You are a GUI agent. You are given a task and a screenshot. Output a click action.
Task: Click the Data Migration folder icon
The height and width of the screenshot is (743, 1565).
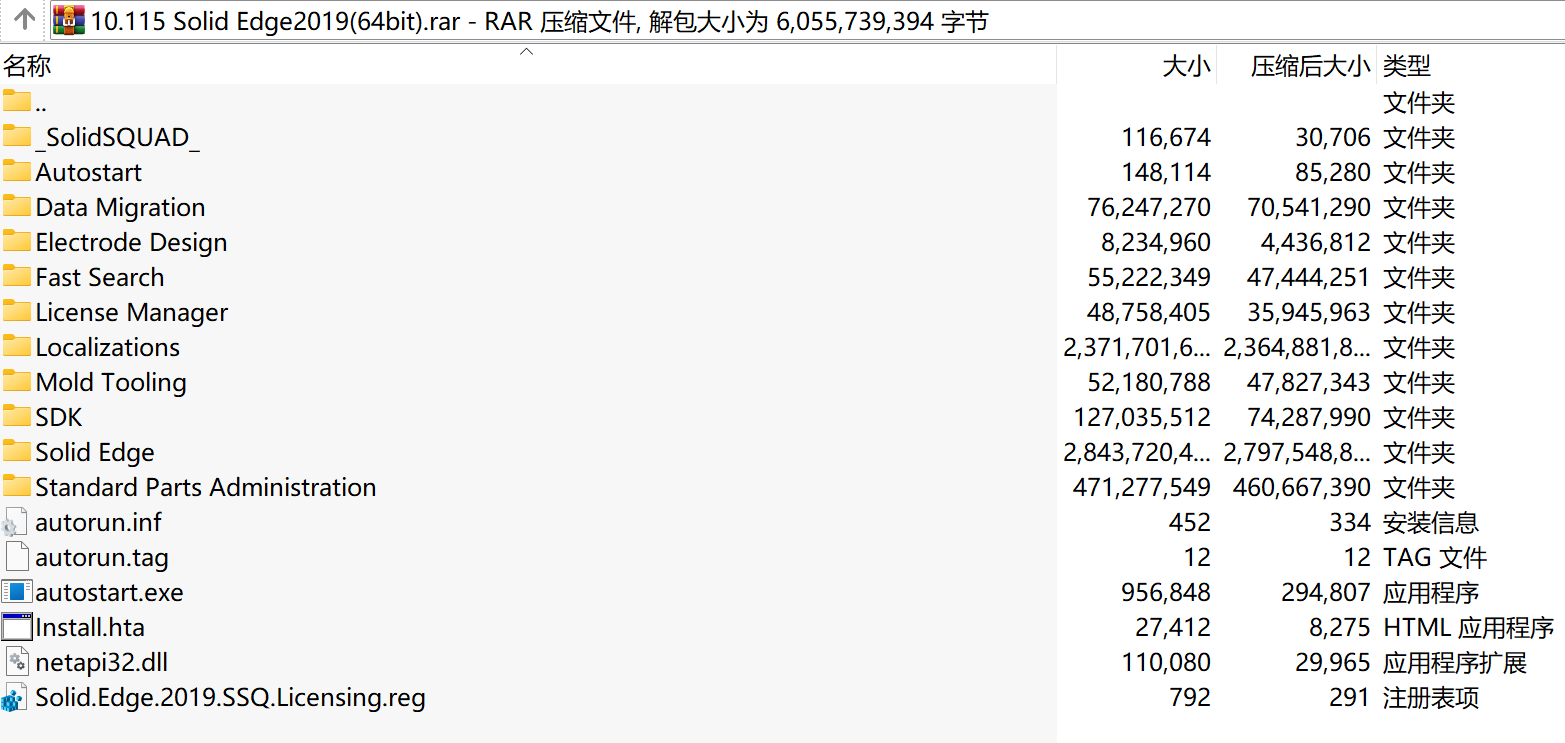pyautogui.click(x=17, y=207)
